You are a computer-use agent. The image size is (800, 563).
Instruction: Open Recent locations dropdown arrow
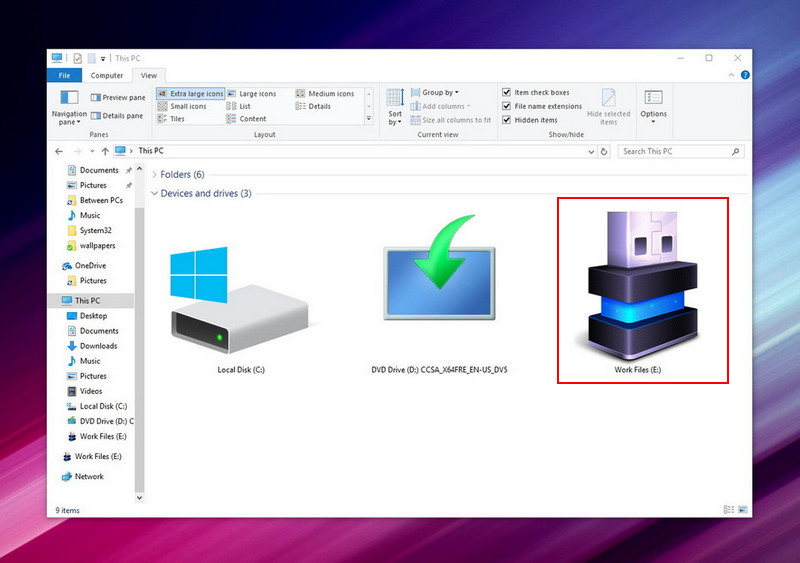tap(92, 151)
